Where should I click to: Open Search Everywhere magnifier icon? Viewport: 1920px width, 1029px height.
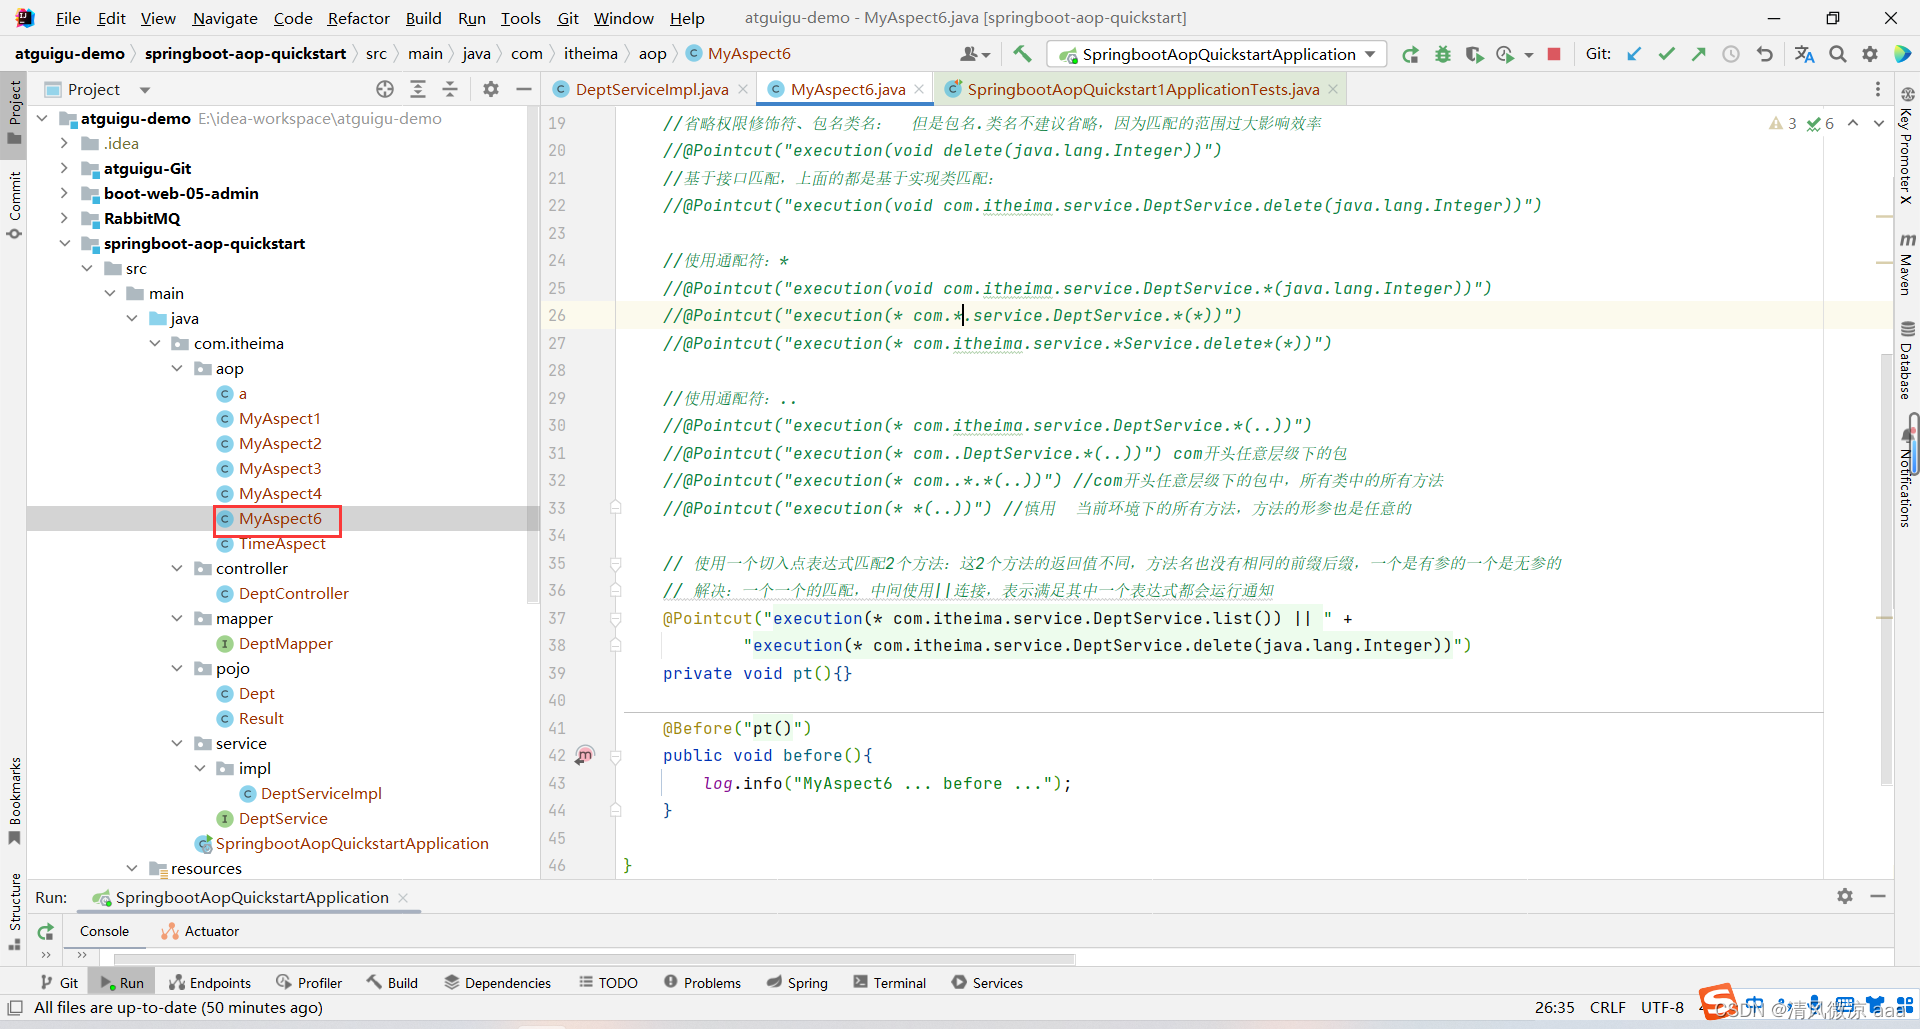(1838, 54)
